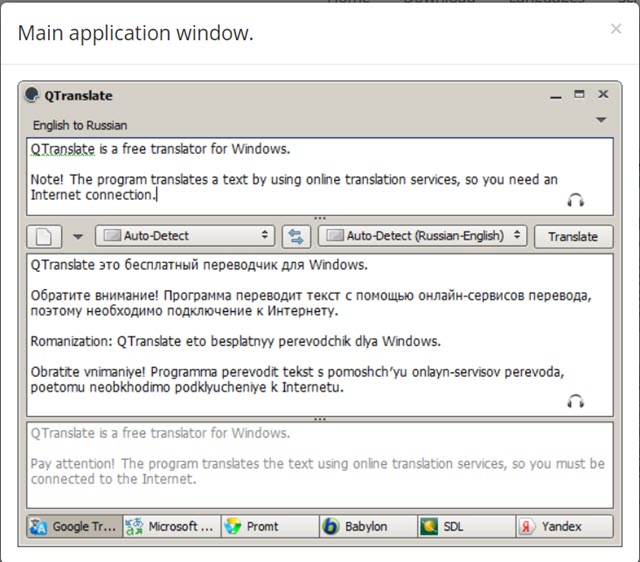The image size is (640, 562).
Task: Switch to Yandex translation service
Action: (x=565, y=526)
